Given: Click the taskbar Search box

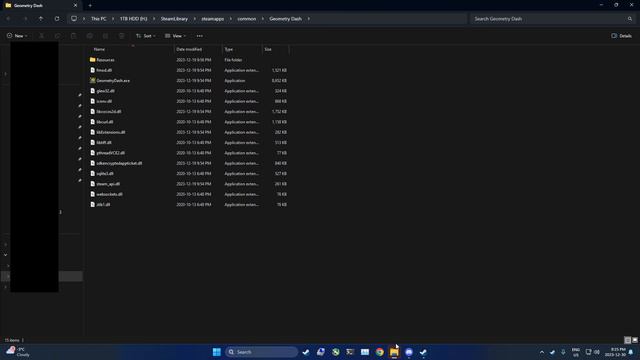Looking at the screenshot, I should click(x=262, y=352).
